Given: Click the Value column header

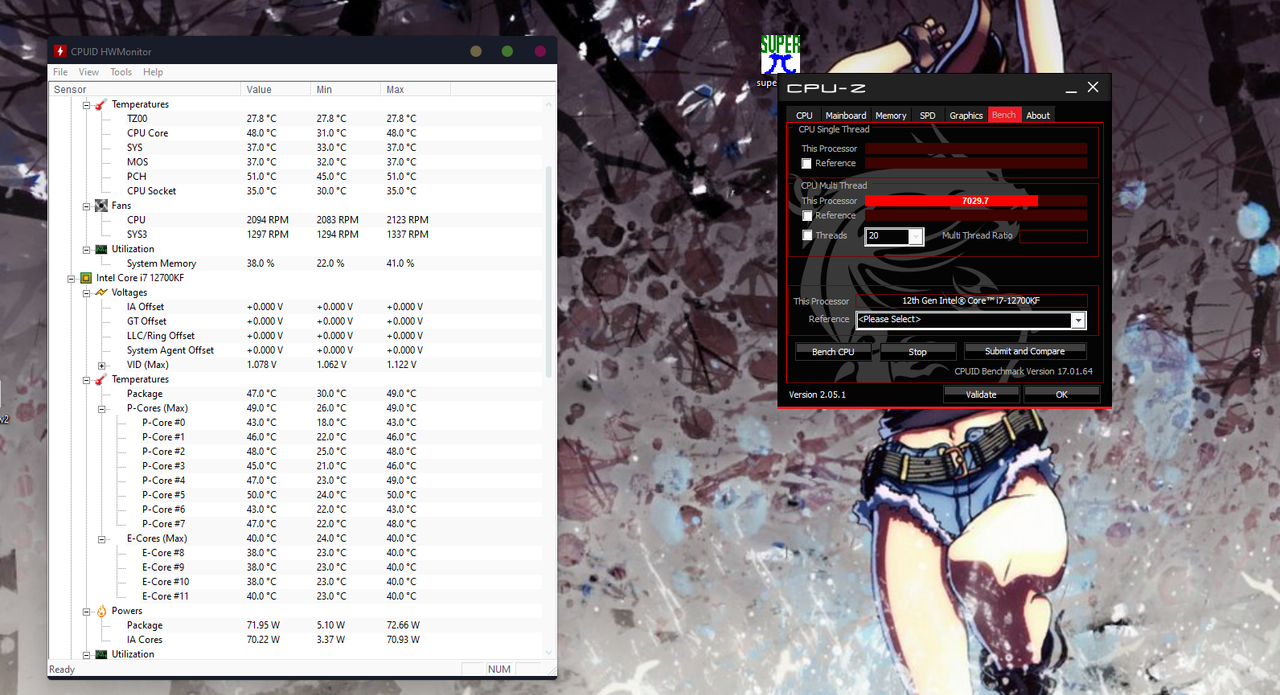Looking at the screenshot, I should 276,89.
